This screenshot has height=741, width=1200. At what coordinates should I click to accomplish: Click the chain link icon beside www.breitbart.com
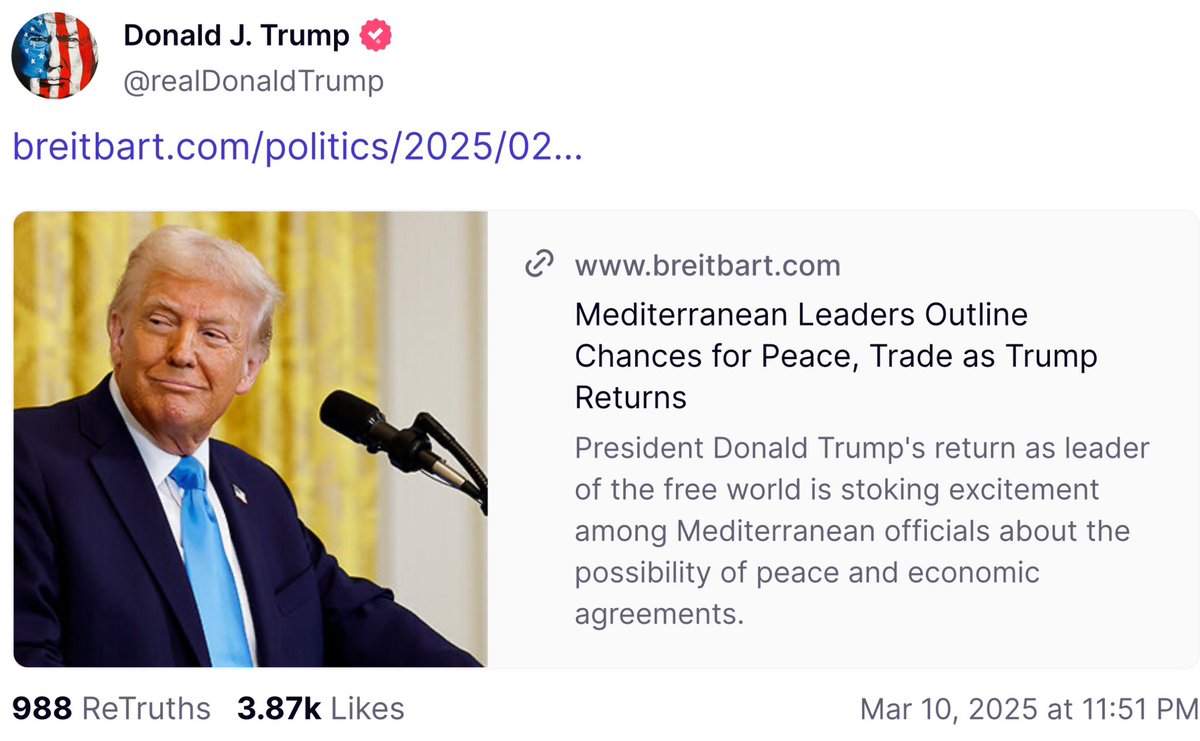pos(540,265)
